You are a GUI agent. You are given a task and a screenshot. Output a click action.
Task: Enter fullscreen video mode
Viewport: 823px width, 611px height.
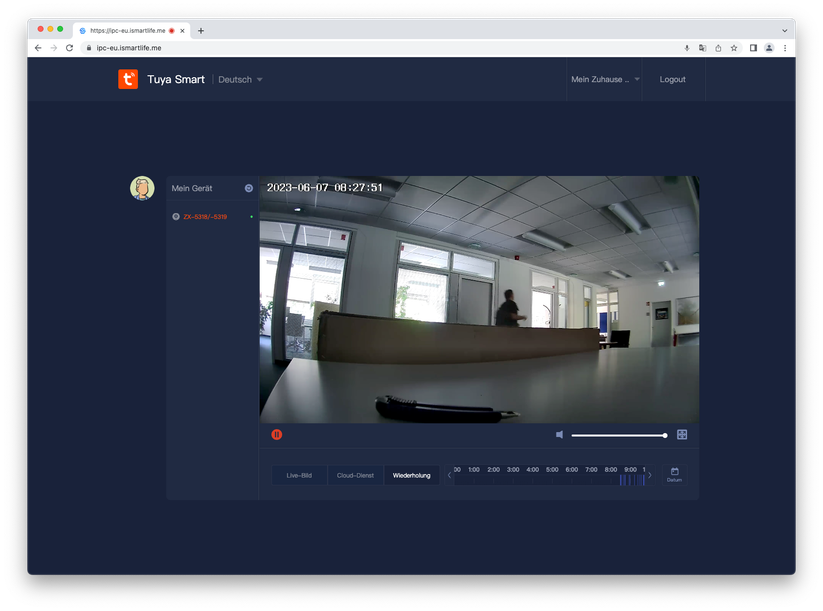click(682, 434)
